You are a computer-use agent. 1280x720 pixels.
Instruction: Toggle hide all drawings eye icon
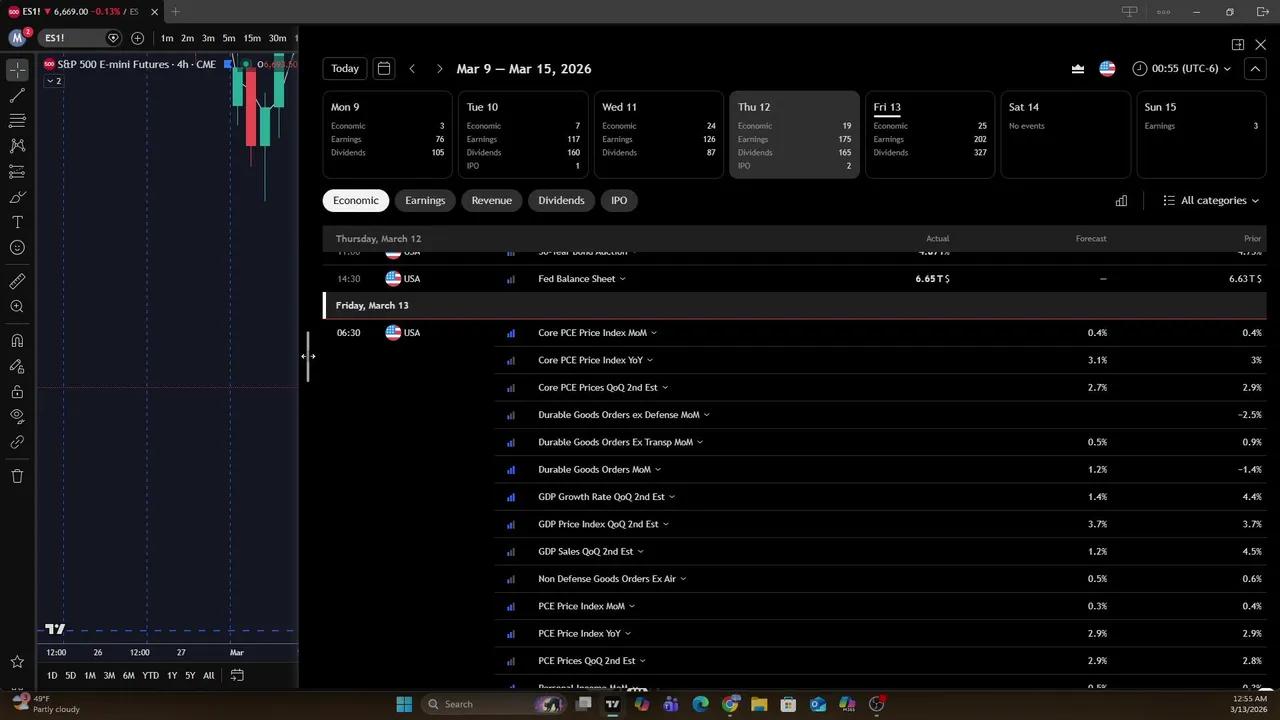tap(17, 416)
